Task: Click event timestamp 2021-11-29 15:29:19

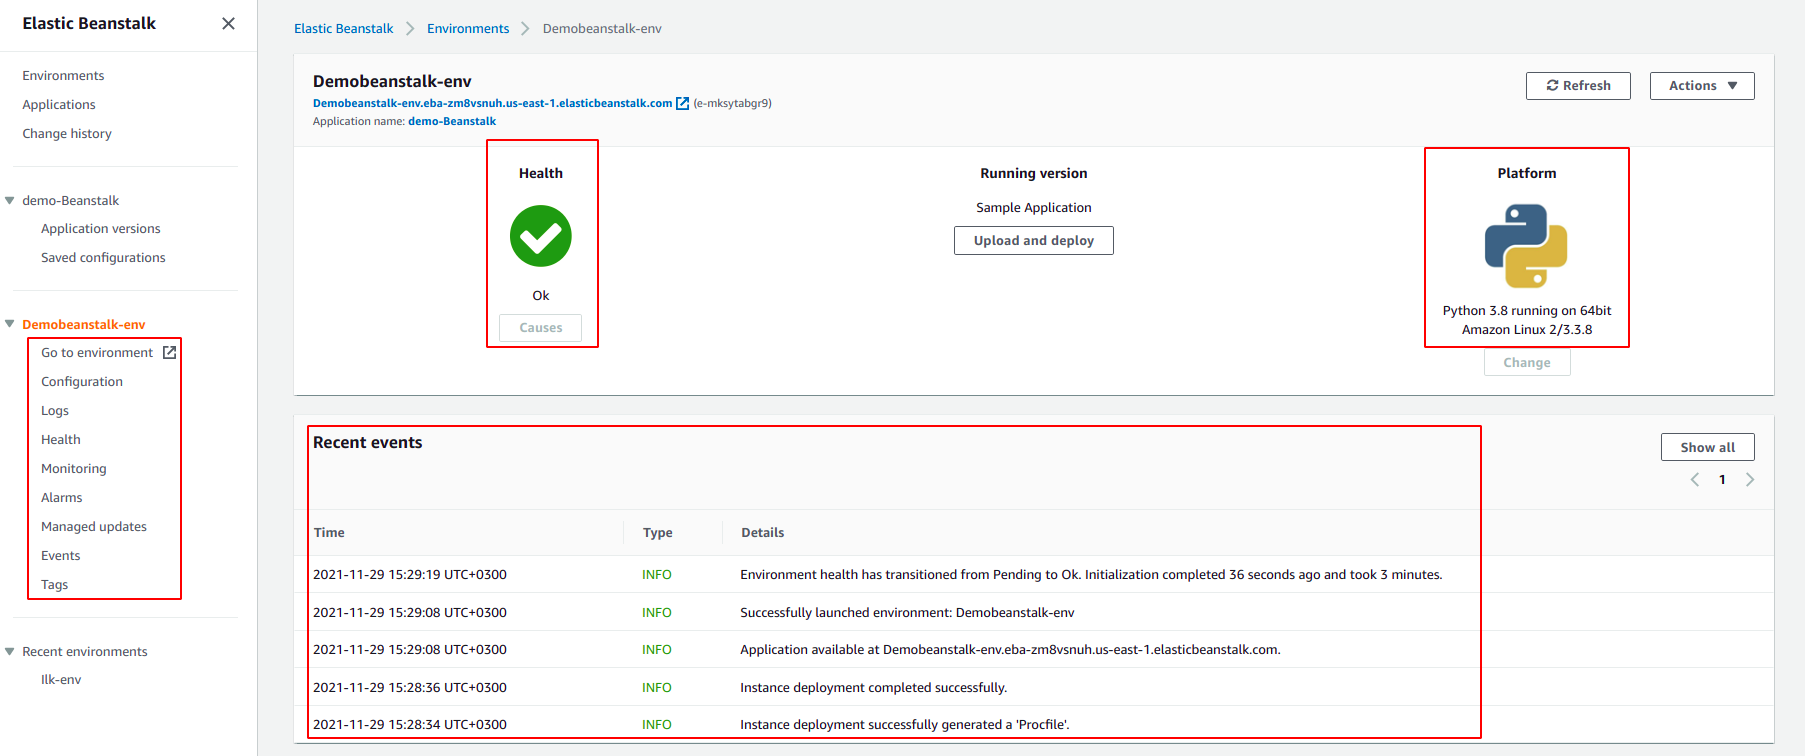Action: coord(410,575)
